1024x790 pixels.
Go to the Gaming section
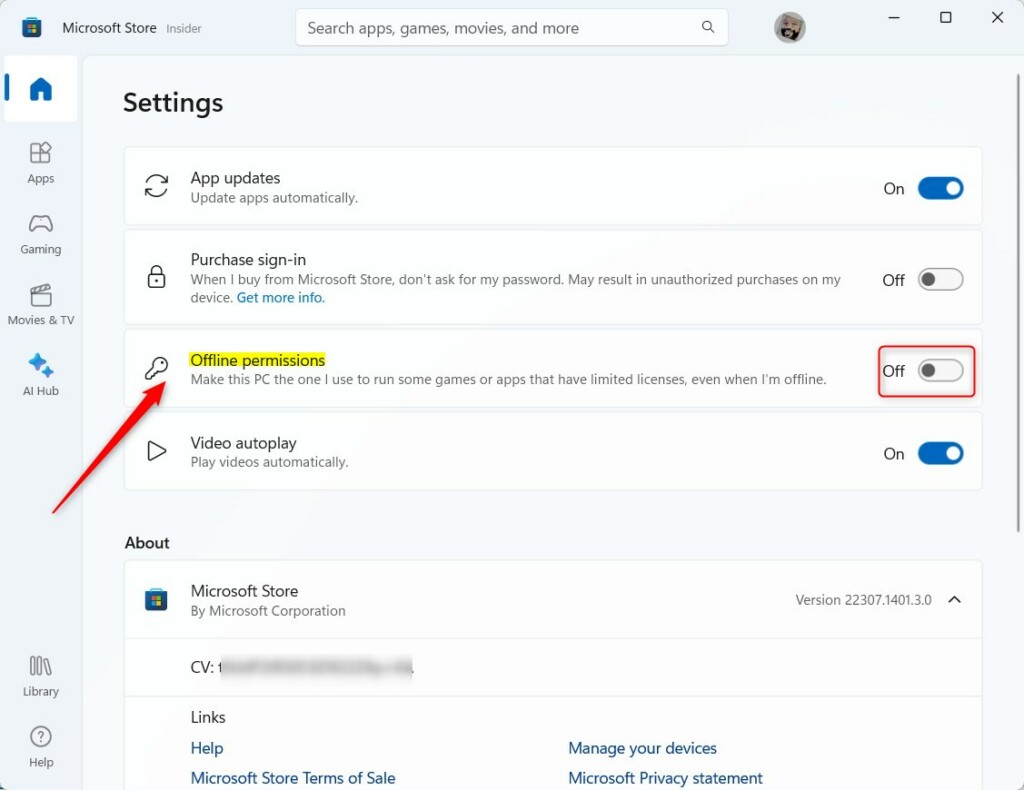40,234
